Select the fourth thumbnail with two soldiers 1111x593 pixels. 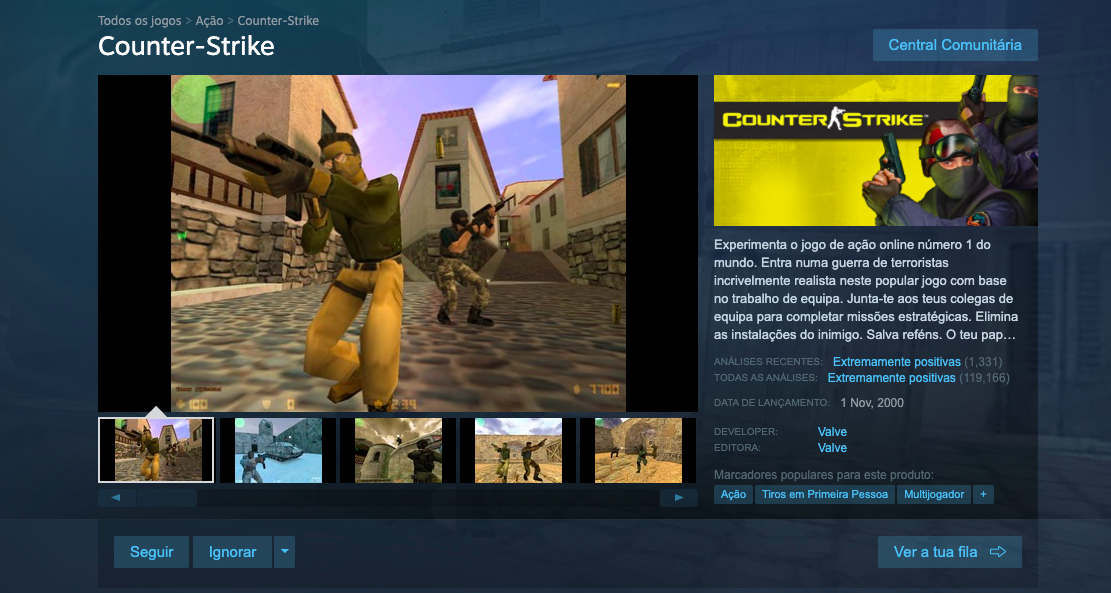coord(518,450)
